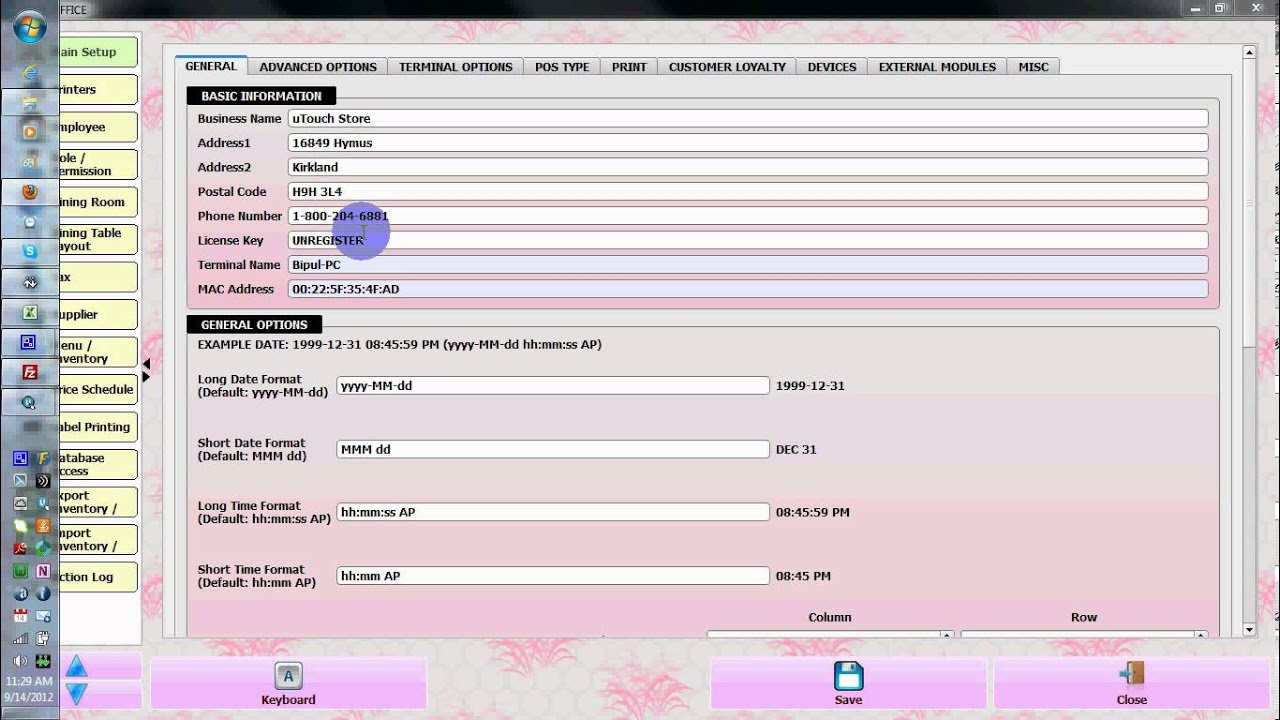This screenshot has height=720, width=1280.
Task: Click the Short Time Format field
Action: [553, 576]
